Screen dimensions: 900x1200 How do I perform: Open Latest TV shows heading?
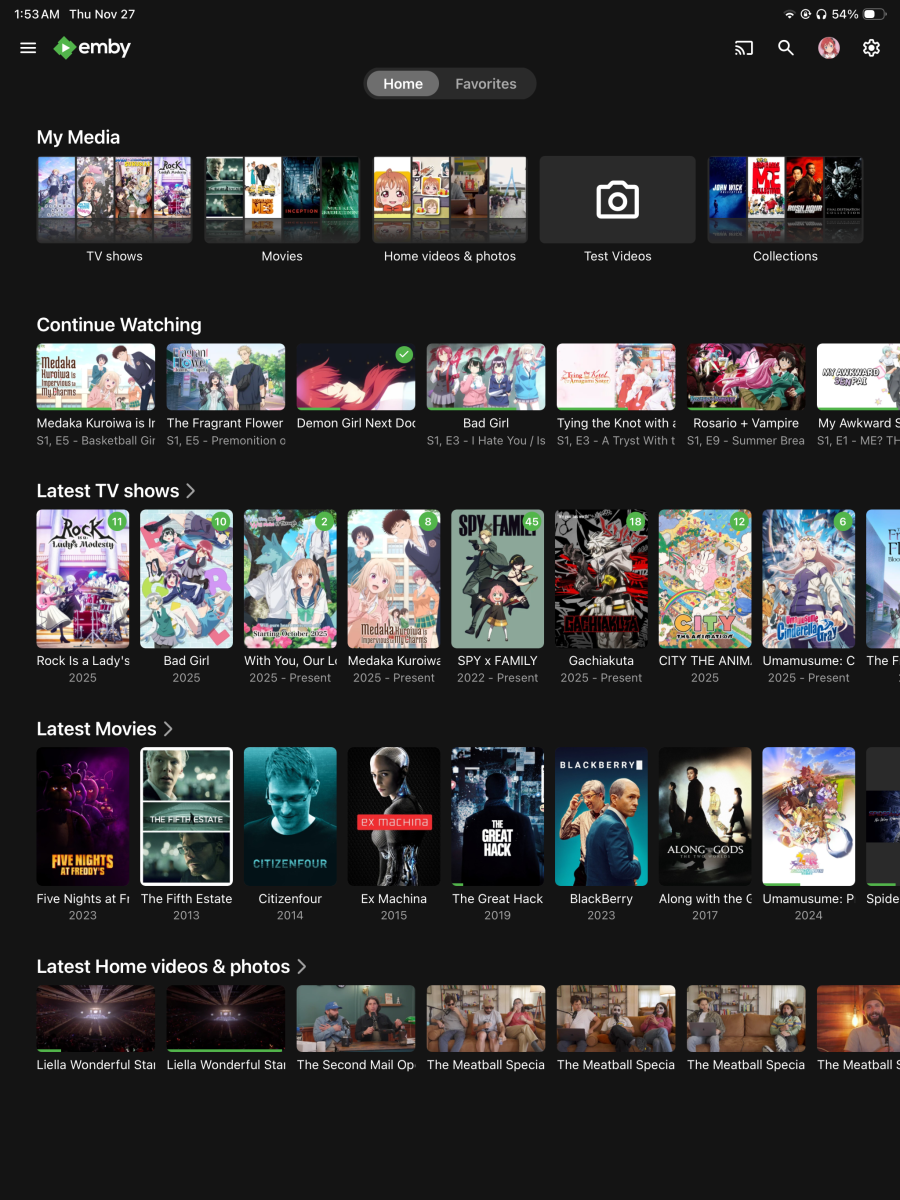(x=108, y=491)
